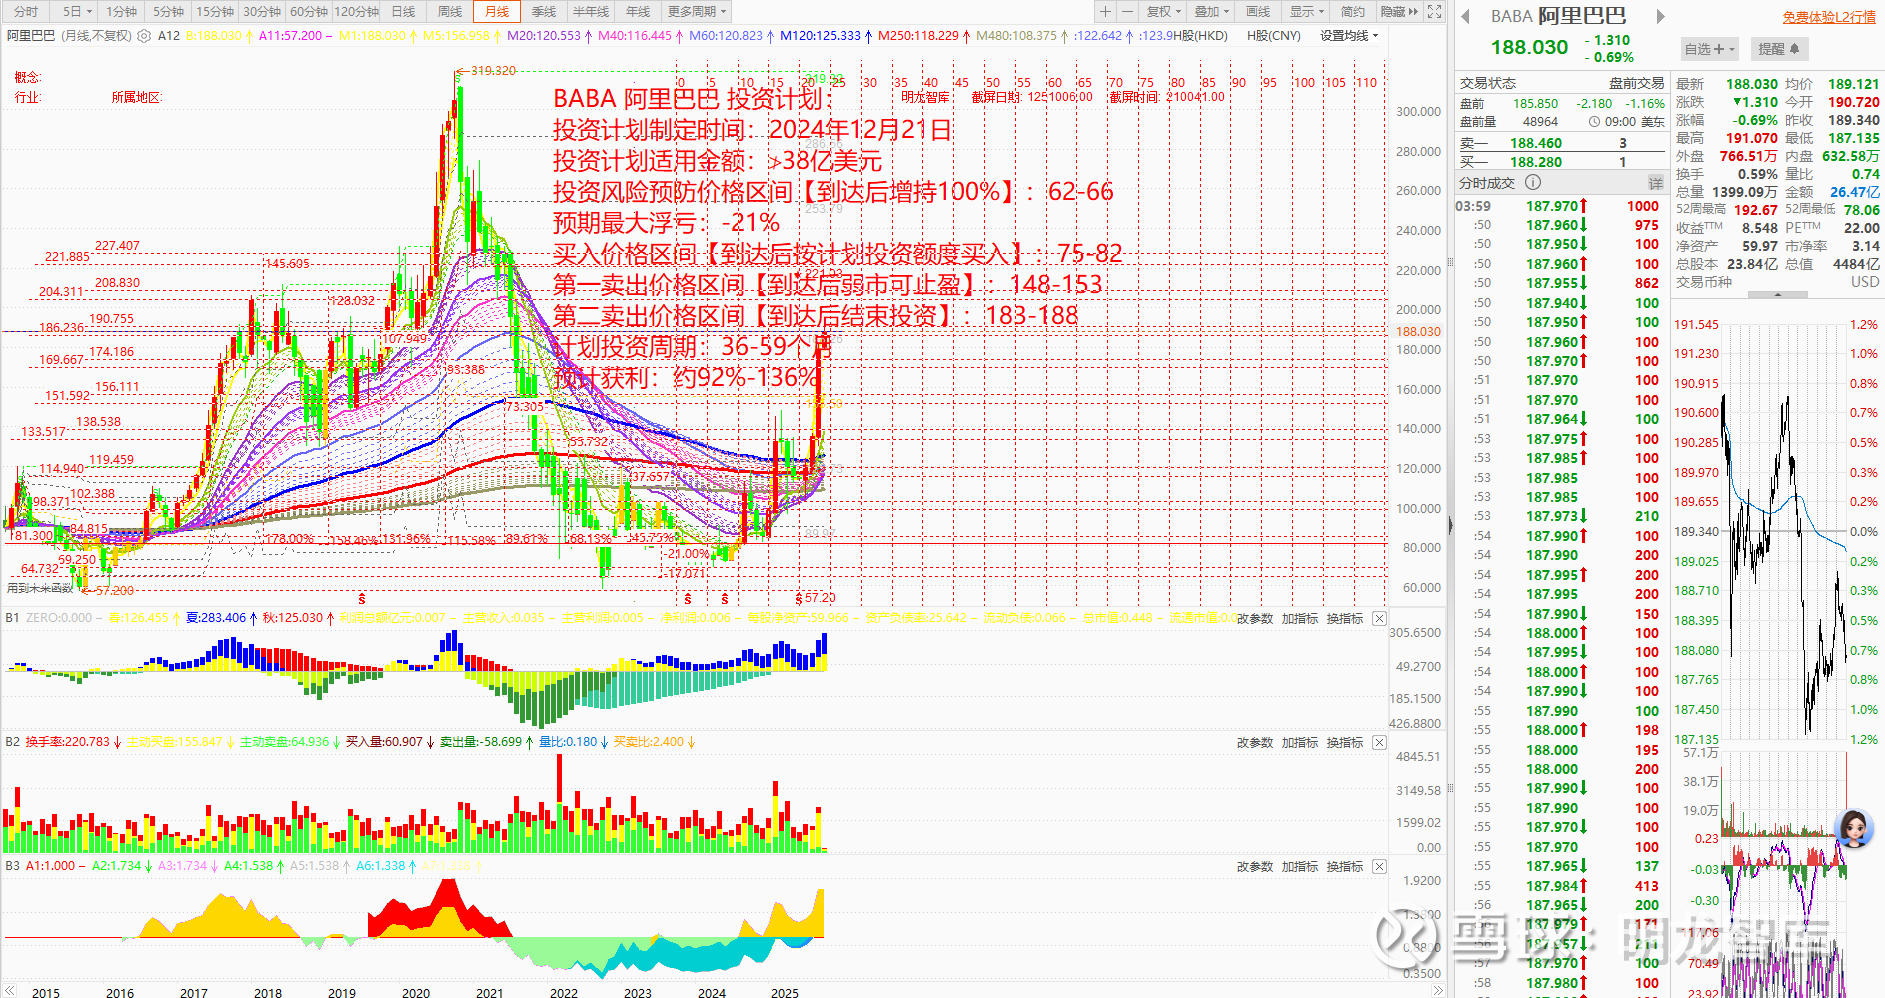Toggle 隐藏 to hide the side panel
This screenshot has height=998, width=1885.
click(1398, 12)
